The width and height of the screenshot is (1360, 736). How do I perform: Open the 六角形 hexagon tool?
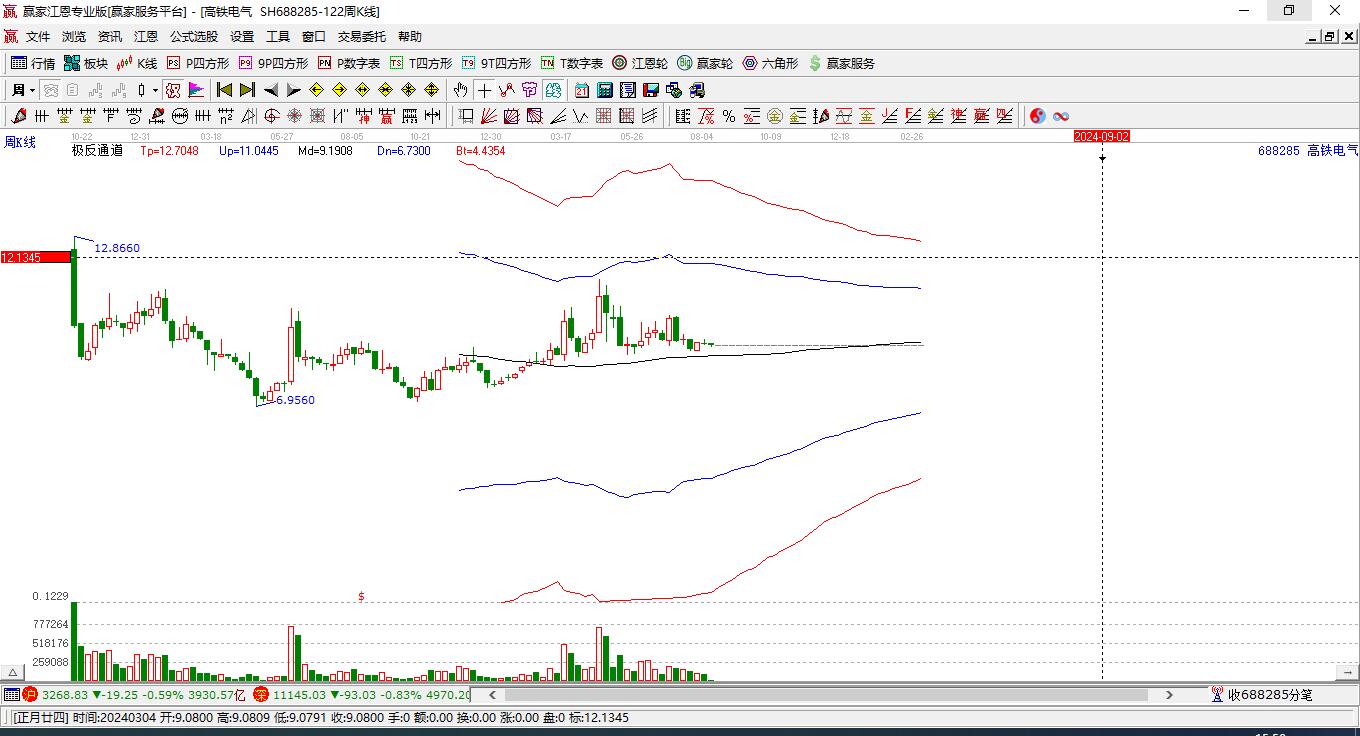coord(770,63)
